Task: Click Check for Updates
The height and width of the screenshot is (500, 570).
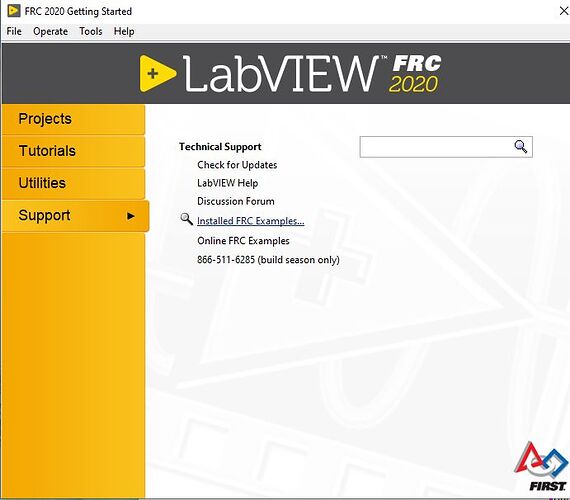Action: [237, 165]
